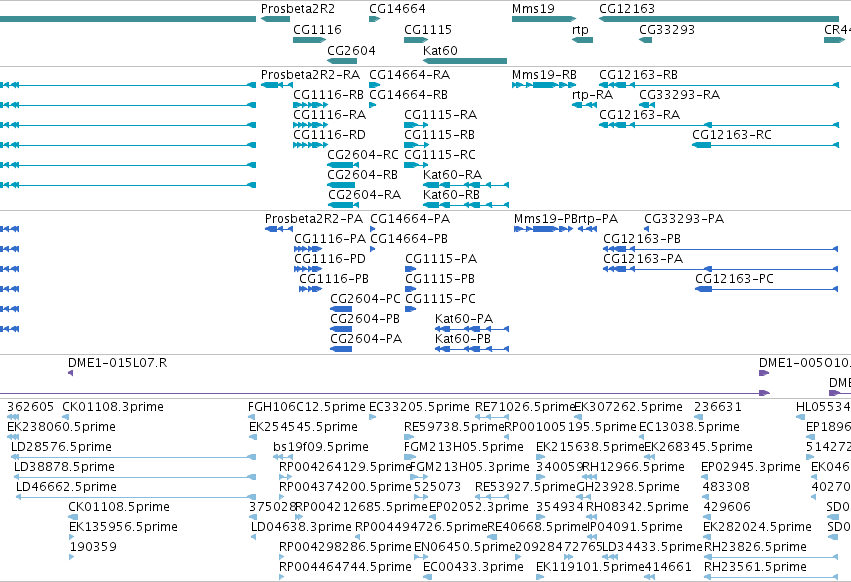Select the CG1115-RC transcript label
851x582 pixels.
click(x=440, y=155)
